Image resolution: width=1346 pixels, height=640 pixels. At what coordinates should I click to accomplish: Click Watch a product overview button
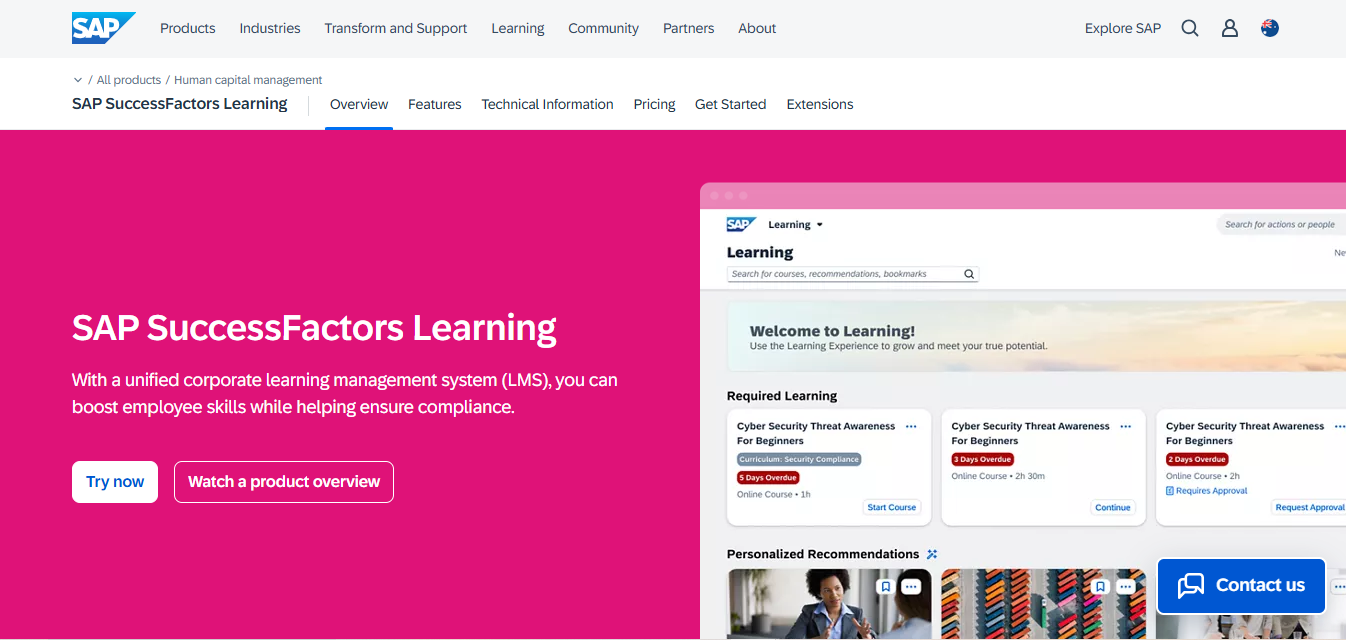284,482
